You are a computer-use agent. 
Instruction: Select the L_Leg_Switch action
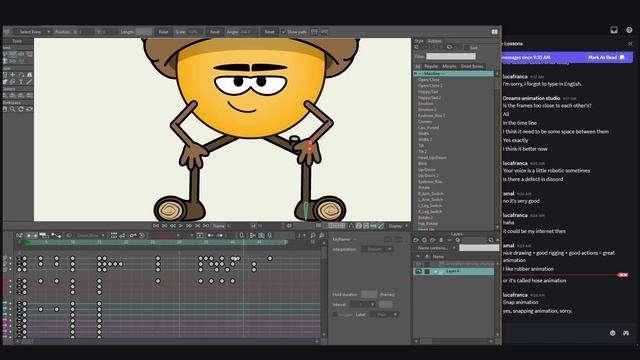tap(430, 205)
